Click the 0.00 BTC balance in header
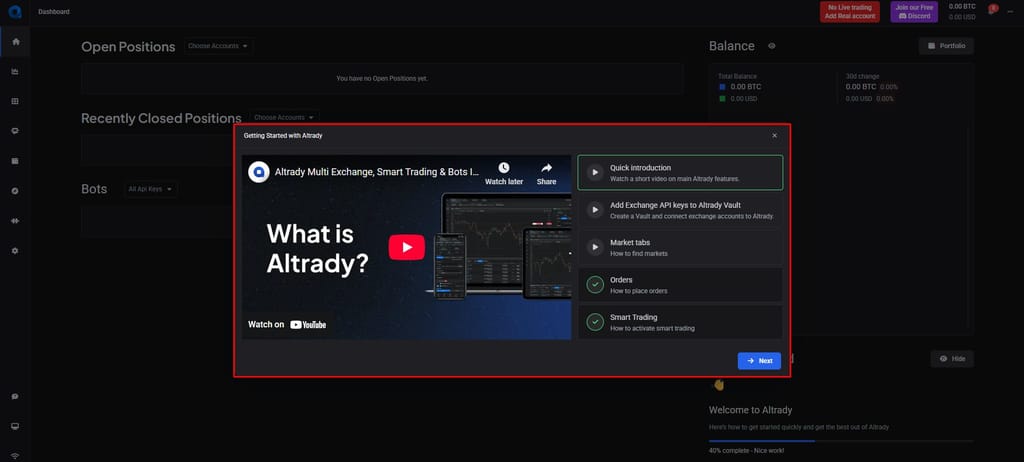This screenshot has width=1024, height=462. 962,7
